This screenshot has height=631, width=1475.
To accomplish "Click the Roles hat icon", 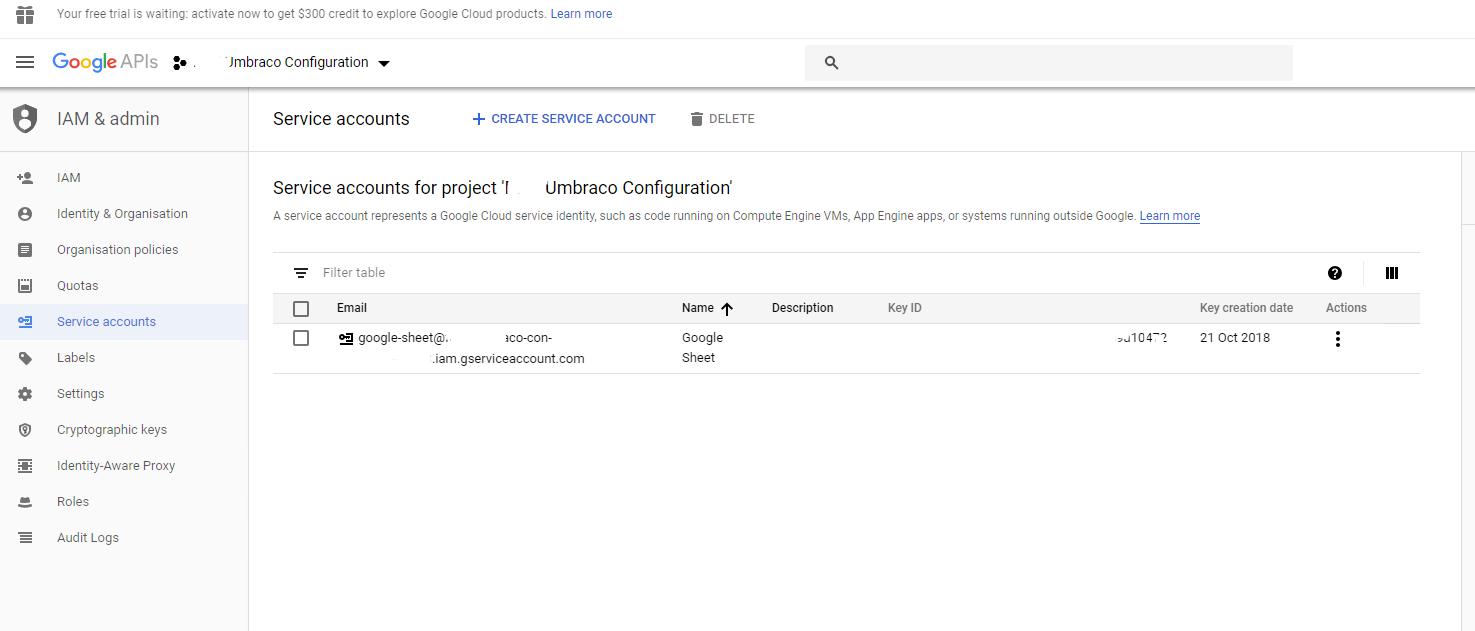I will (x=25, y=502).
